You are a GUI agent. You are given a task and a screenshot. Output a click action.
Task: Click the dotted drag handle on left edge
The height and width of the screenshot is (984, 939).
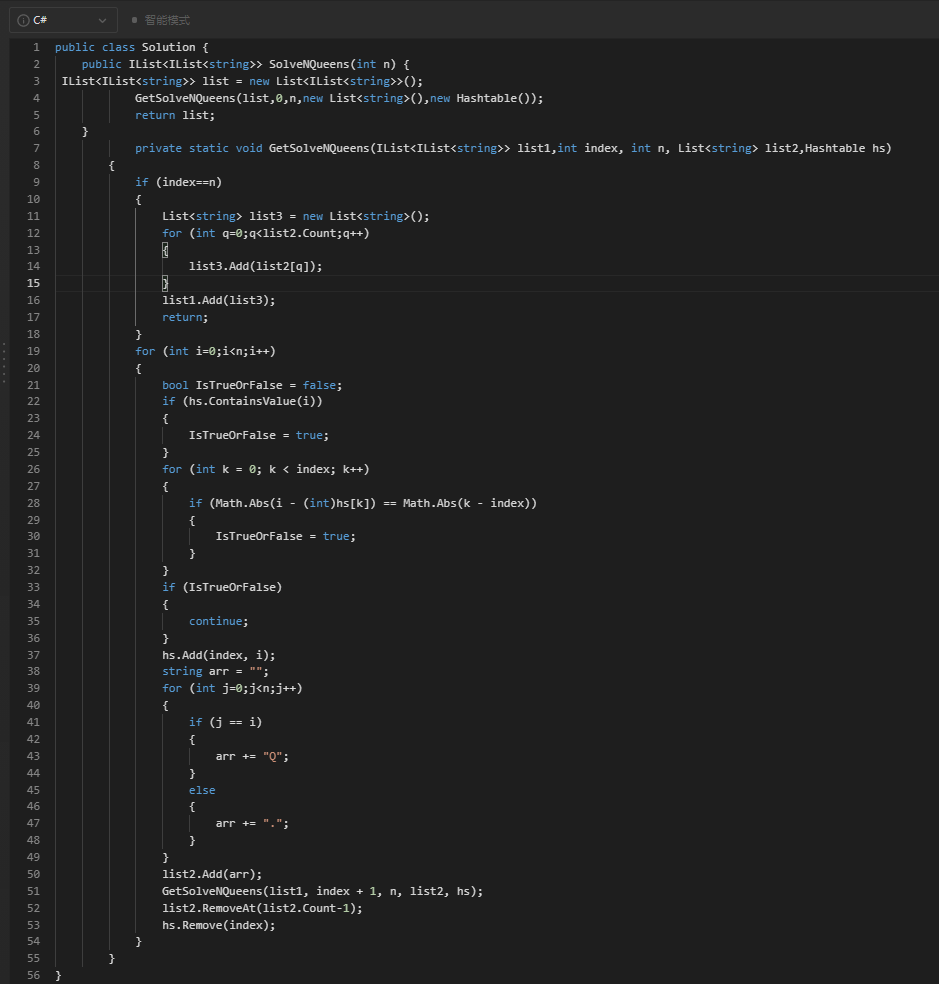pos(4,361)
